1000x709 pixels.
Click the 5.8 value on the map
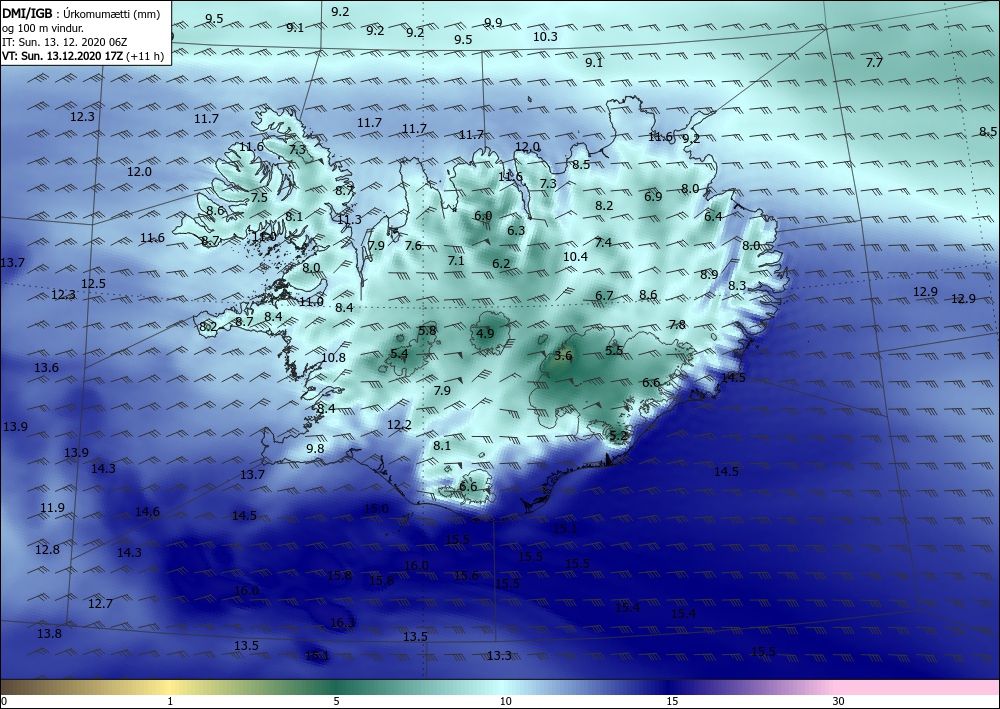(x=427, y=330)
